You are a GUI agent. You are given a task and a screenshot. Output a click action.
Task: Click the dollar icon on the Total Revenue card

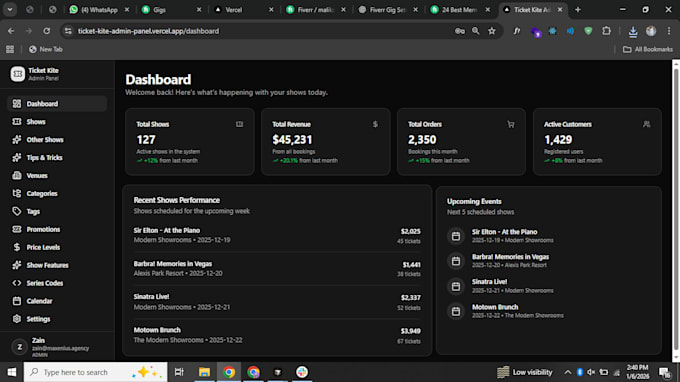(375, 124)
